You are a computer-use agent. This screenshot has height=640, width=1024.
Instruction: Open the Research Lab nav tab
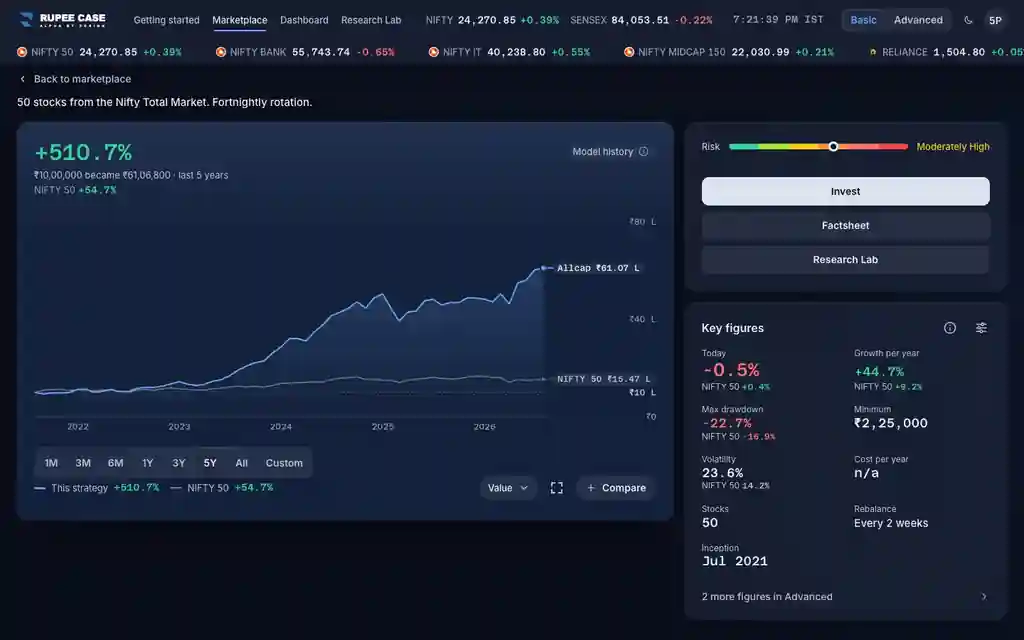click(x=371, y=20)
